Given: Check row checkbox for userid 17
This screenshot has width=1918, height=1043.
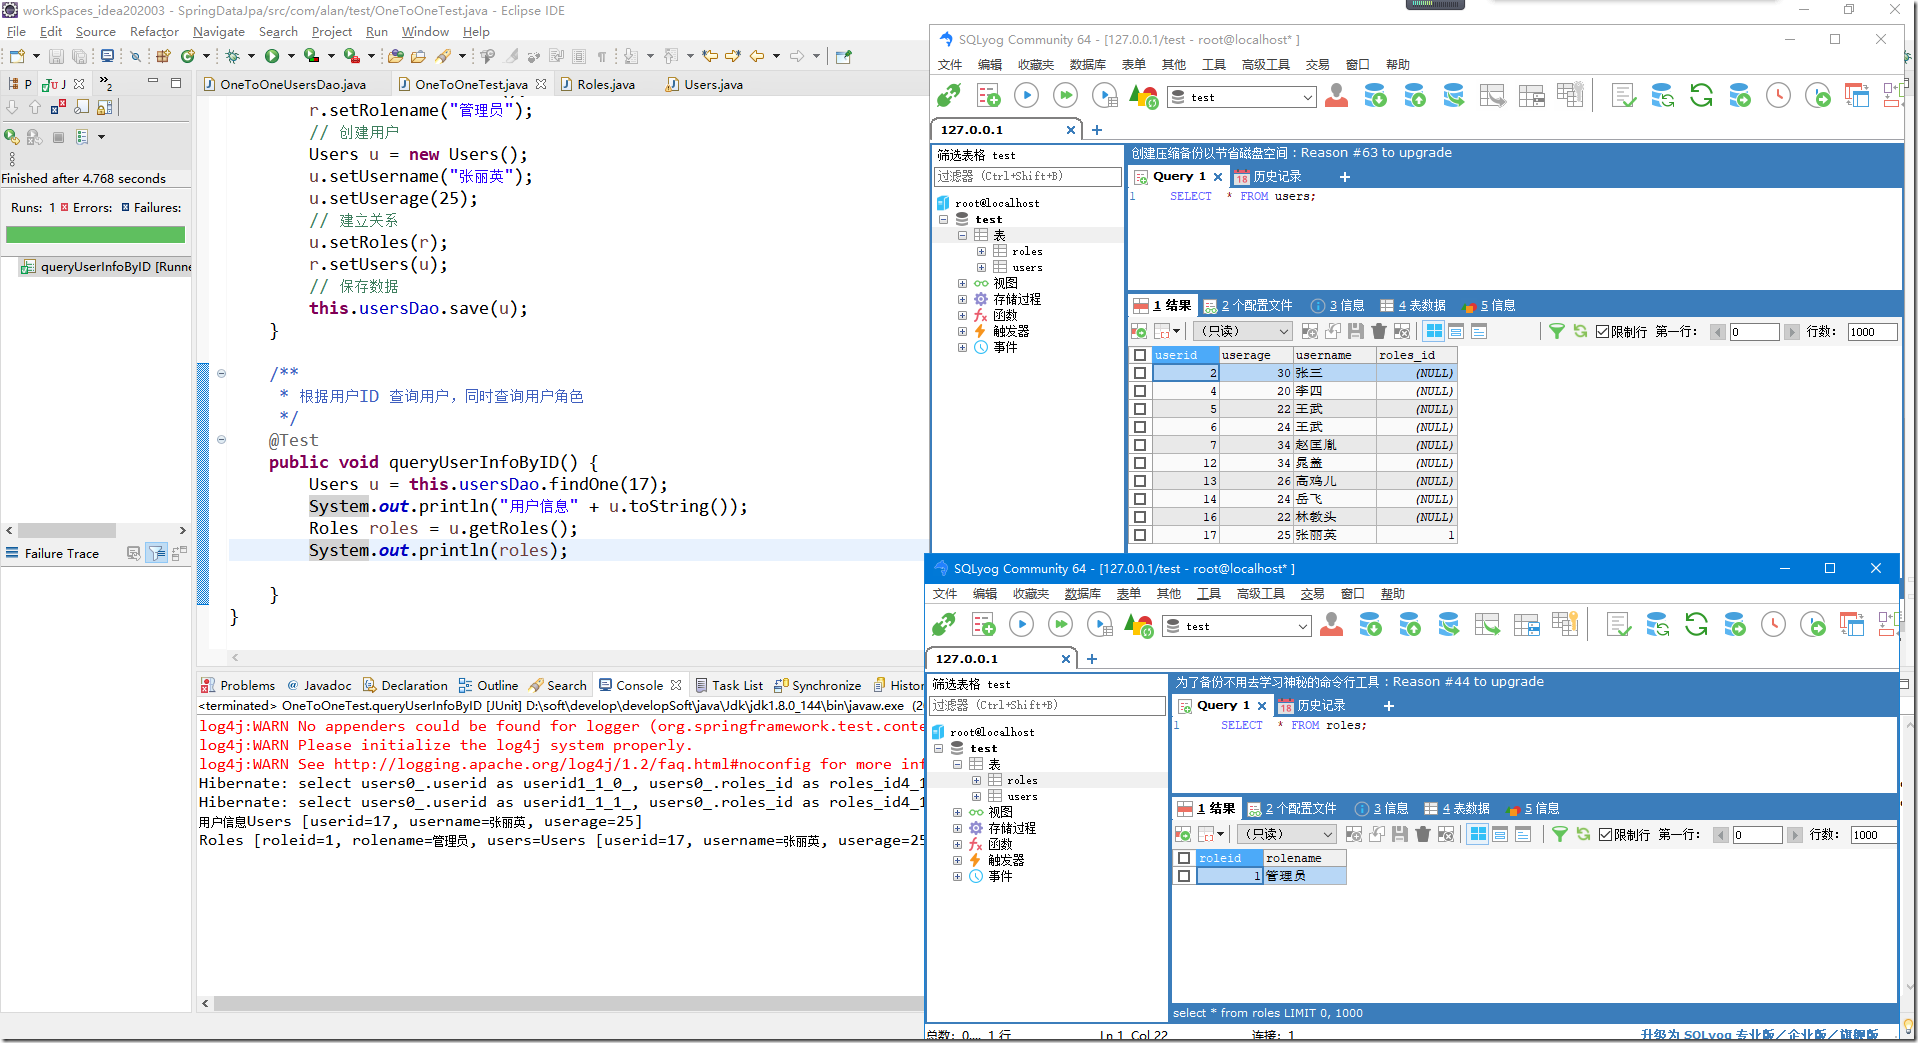Looking at the screenshot, I should click(x=1139, y=535).
